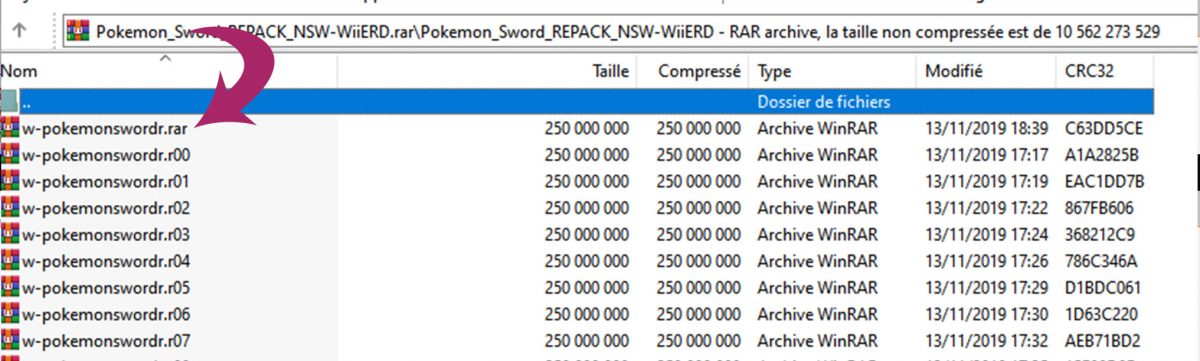Click modified date 13/11/2019 17:29
This screenshot has width=1200, height=361.
pyautogui.click(x=986, y=288)
